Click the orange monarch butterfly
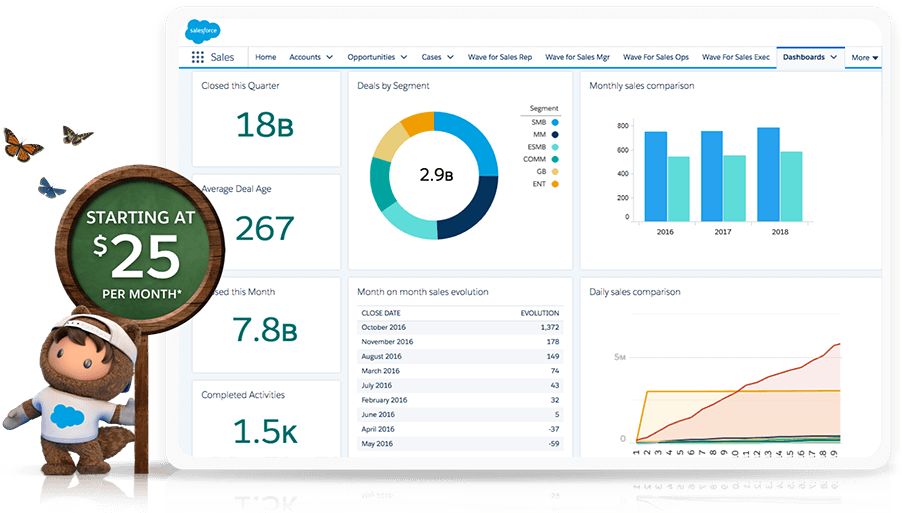The image size is (902, 513). pos(22,145)
